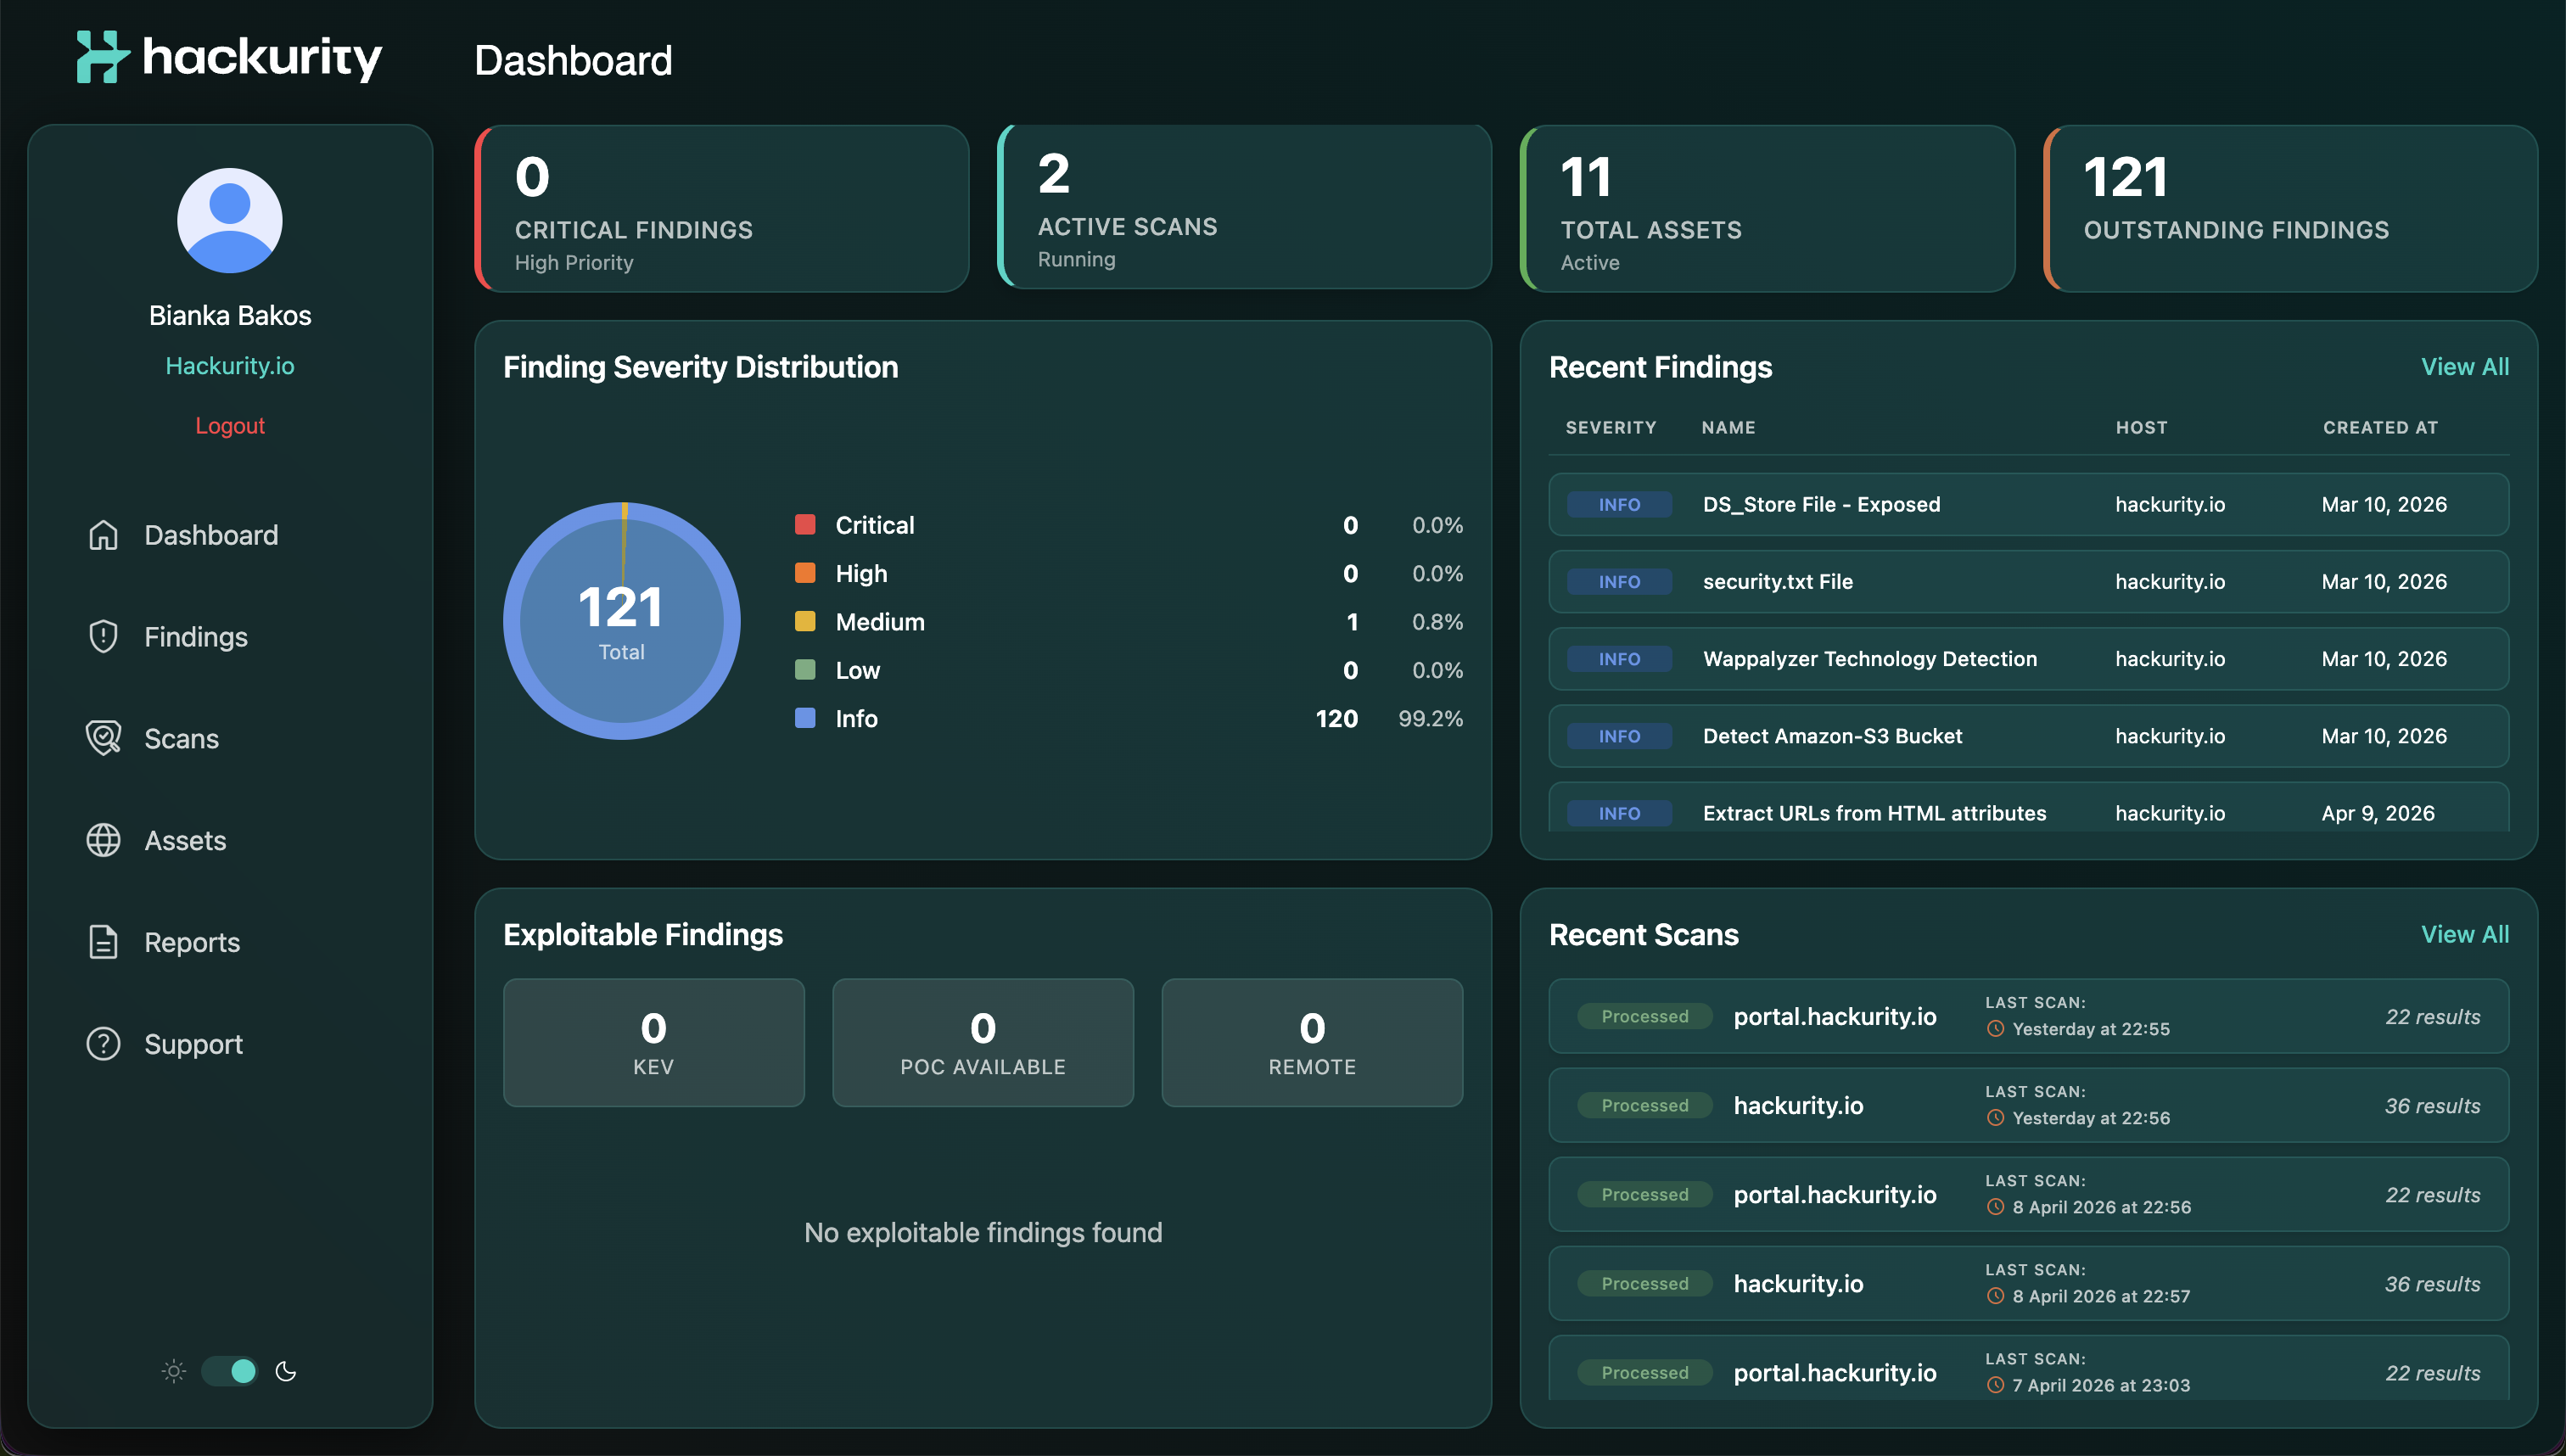
Task: Click View All next to Recent Findings
Action: 2465,366
